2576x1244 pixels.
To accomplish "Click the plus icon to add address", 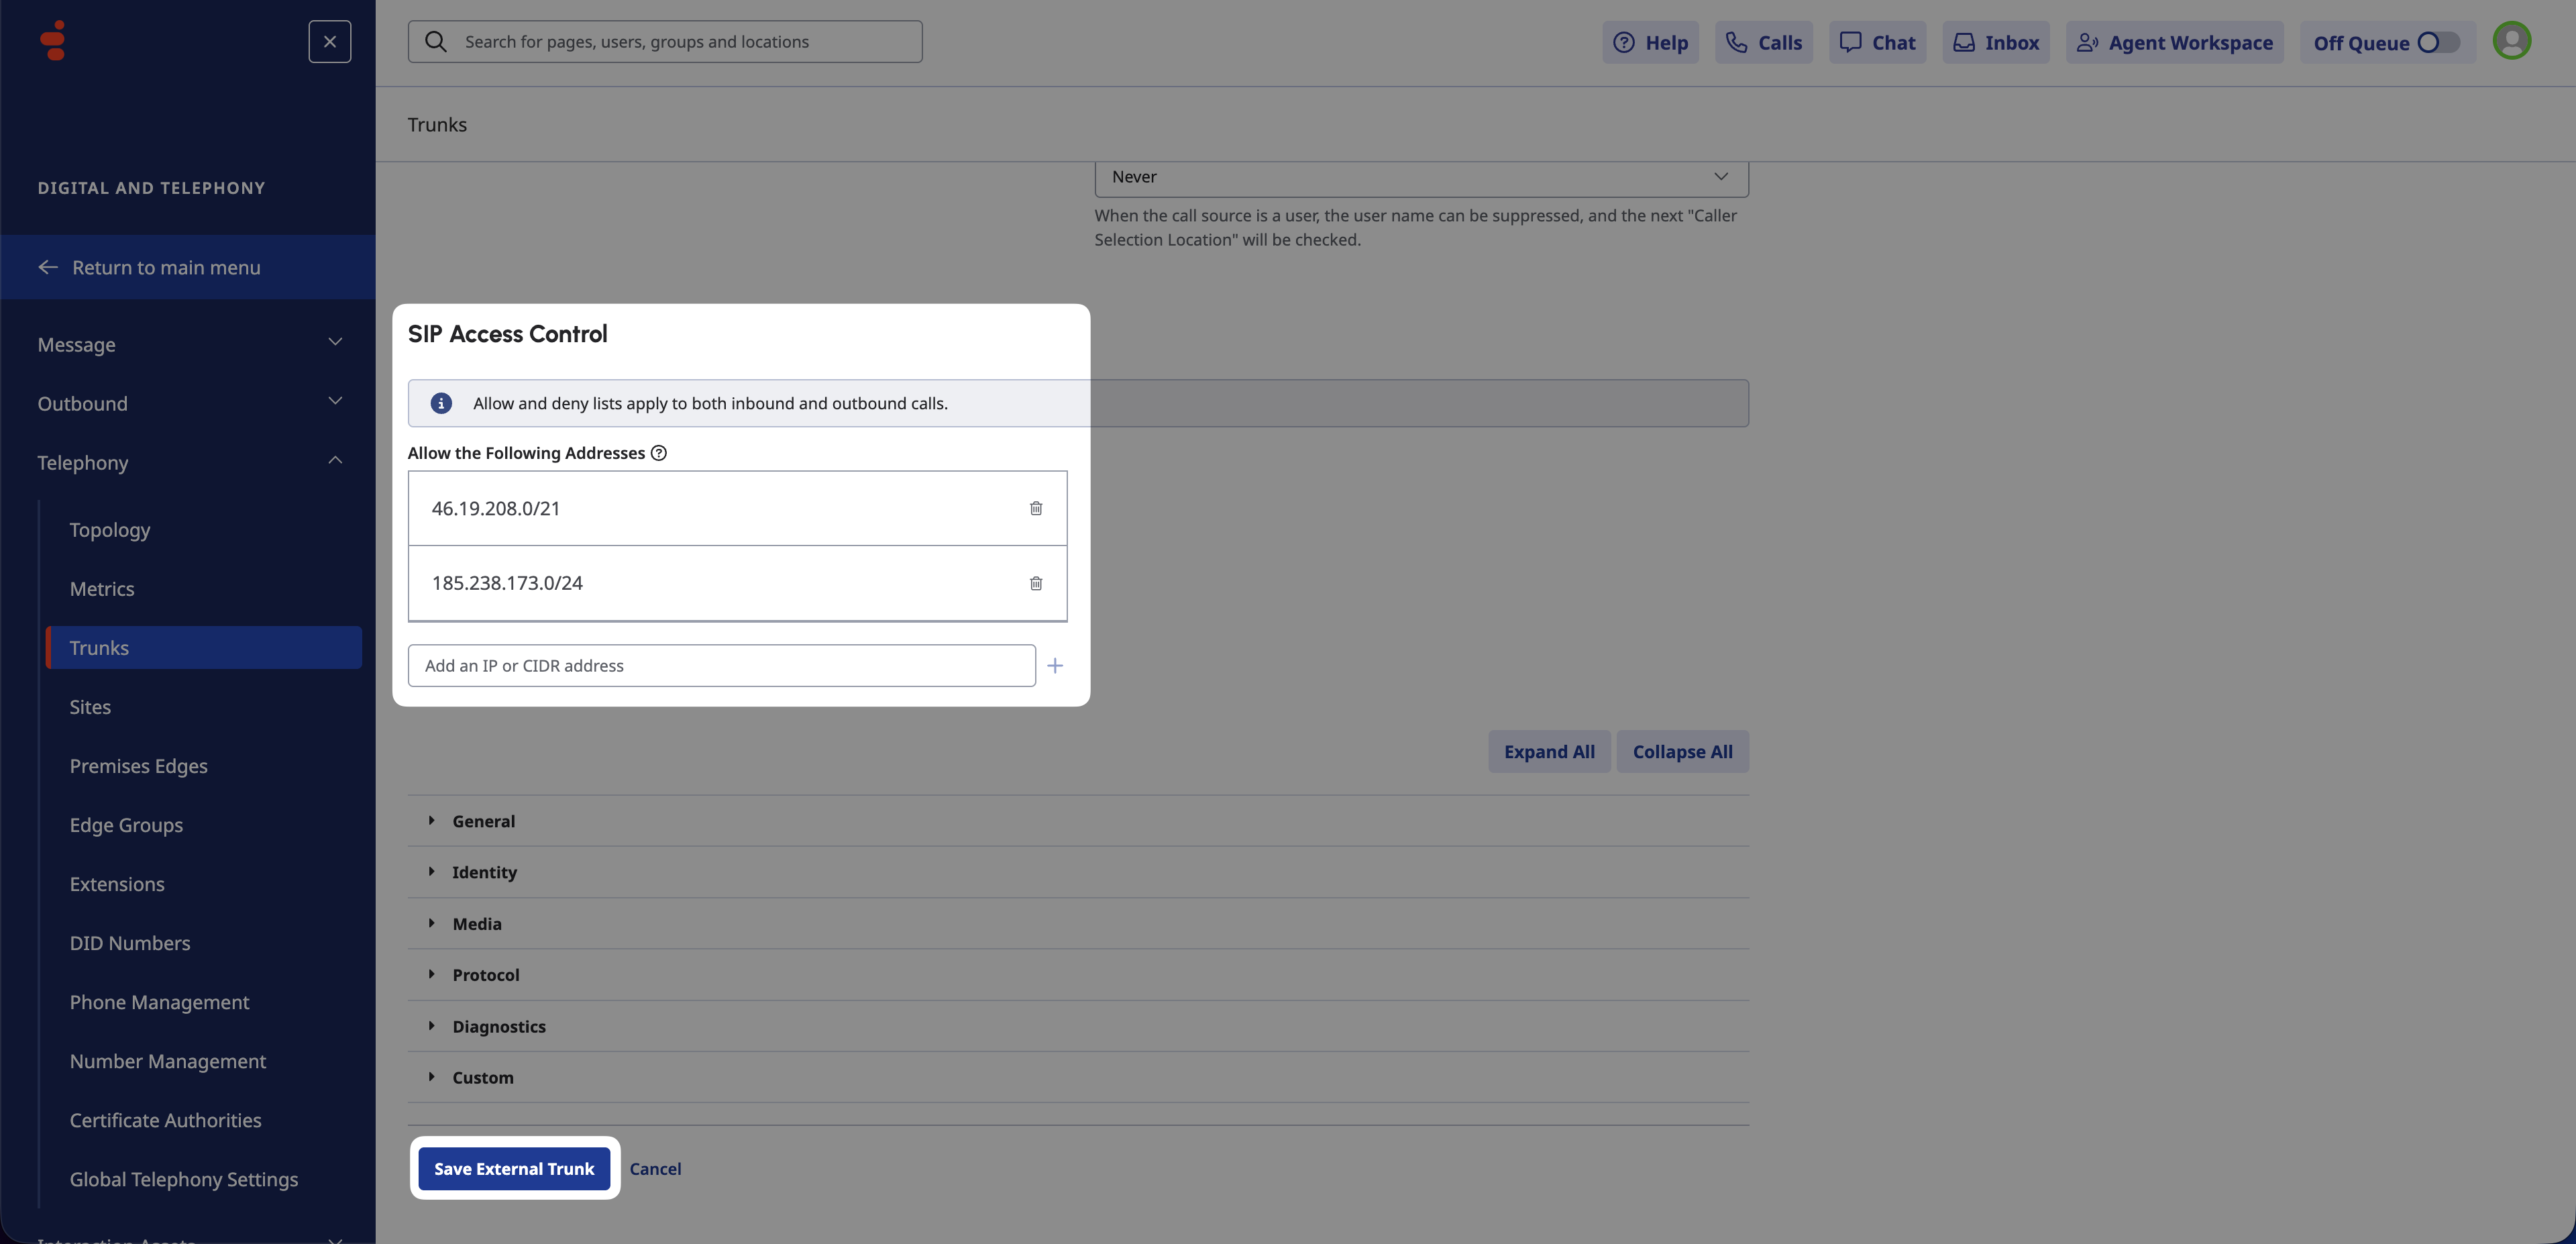I will [1055, 666].
